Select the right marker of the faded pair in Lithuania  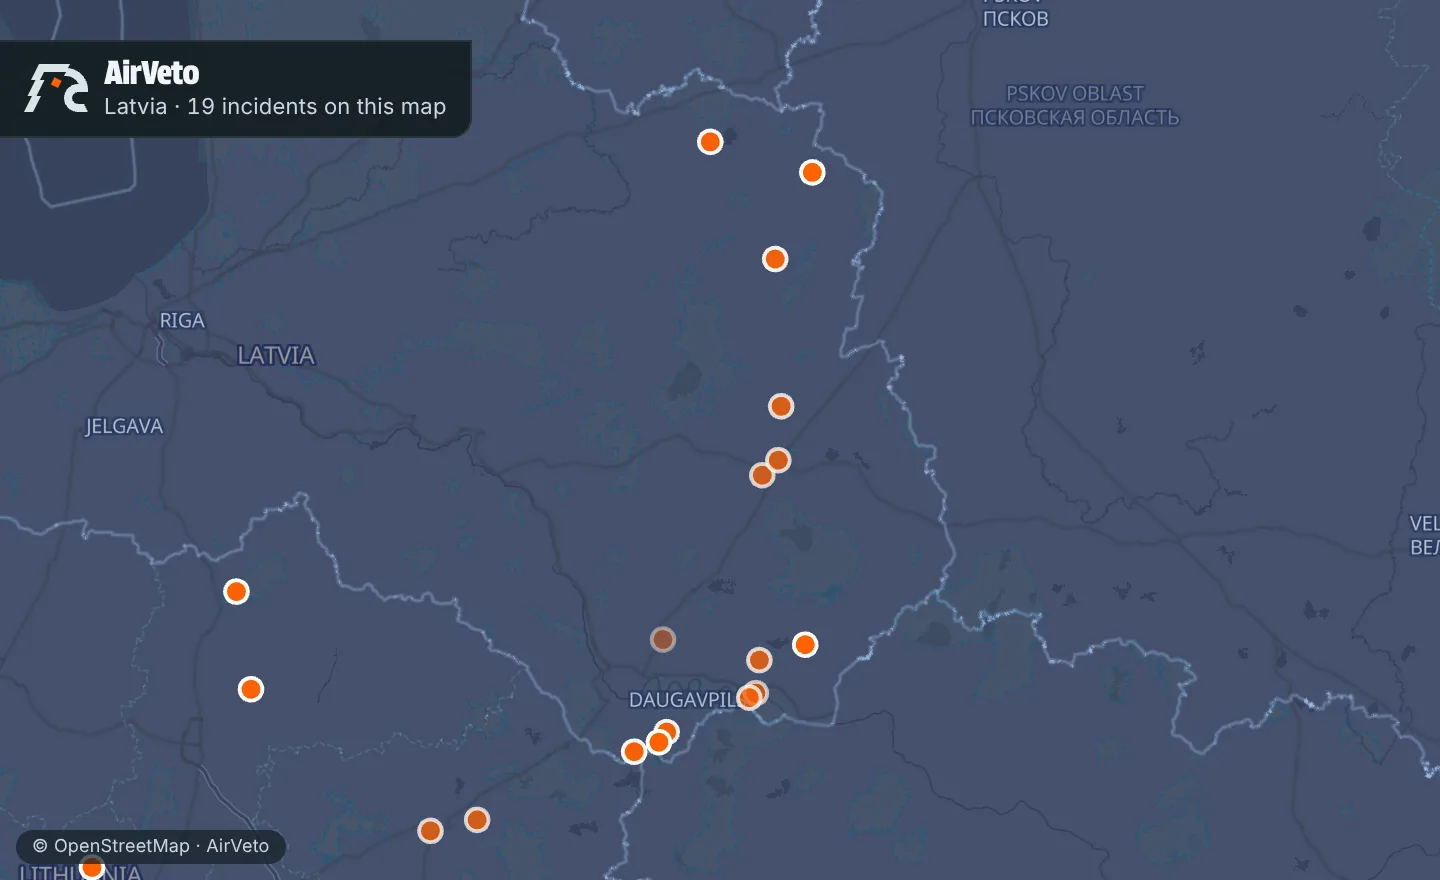point(477,820)
